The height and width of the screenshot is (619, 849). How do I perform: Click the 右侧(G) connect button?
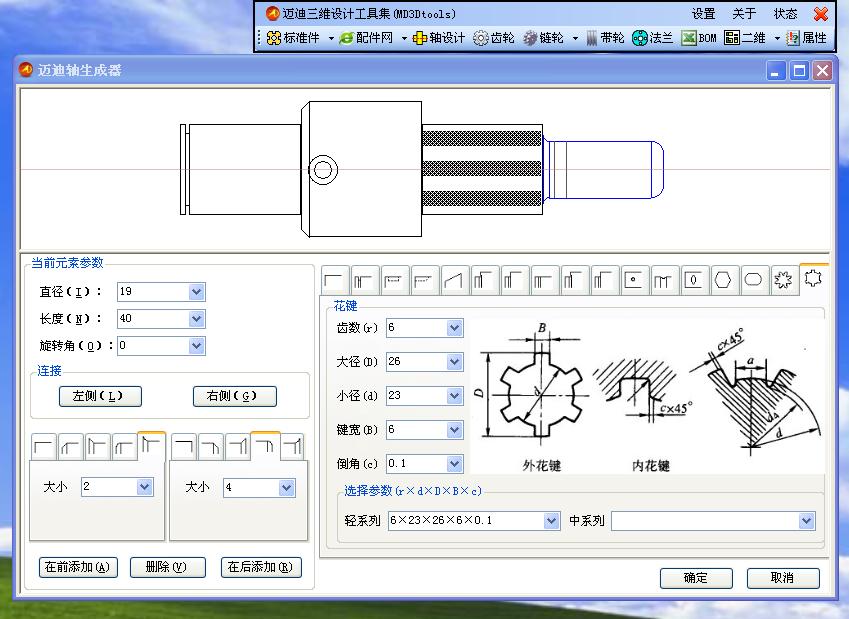[234, 396]
